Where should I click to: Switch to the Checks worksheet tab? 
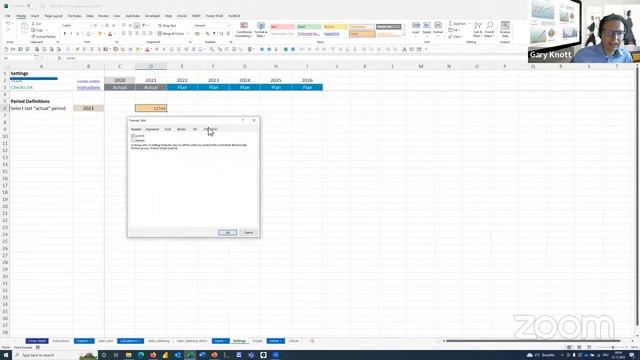[x=294, y=341]
